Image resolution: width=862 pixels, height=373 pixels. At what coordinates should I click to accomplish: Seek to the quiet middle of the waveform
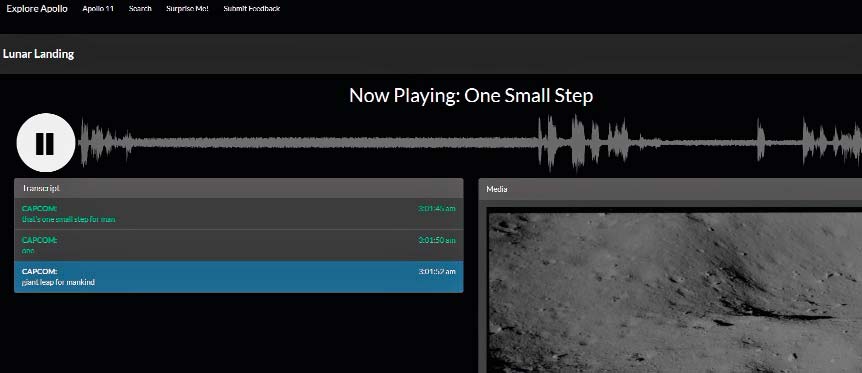coord(330,143)
